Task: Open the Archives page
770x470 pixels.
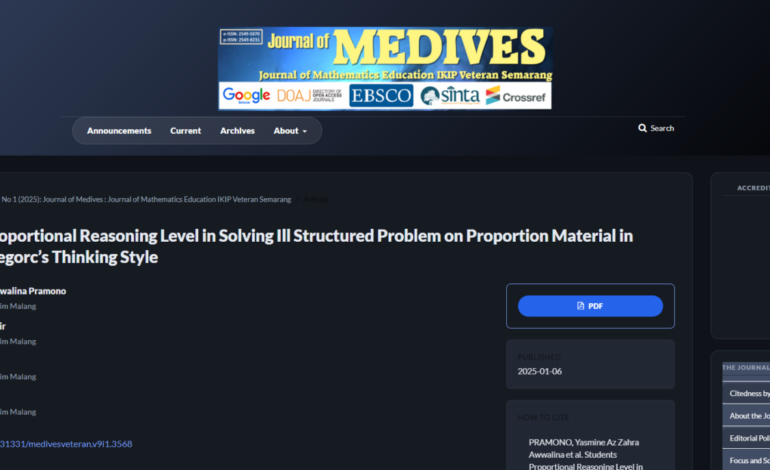Action: 237,131
